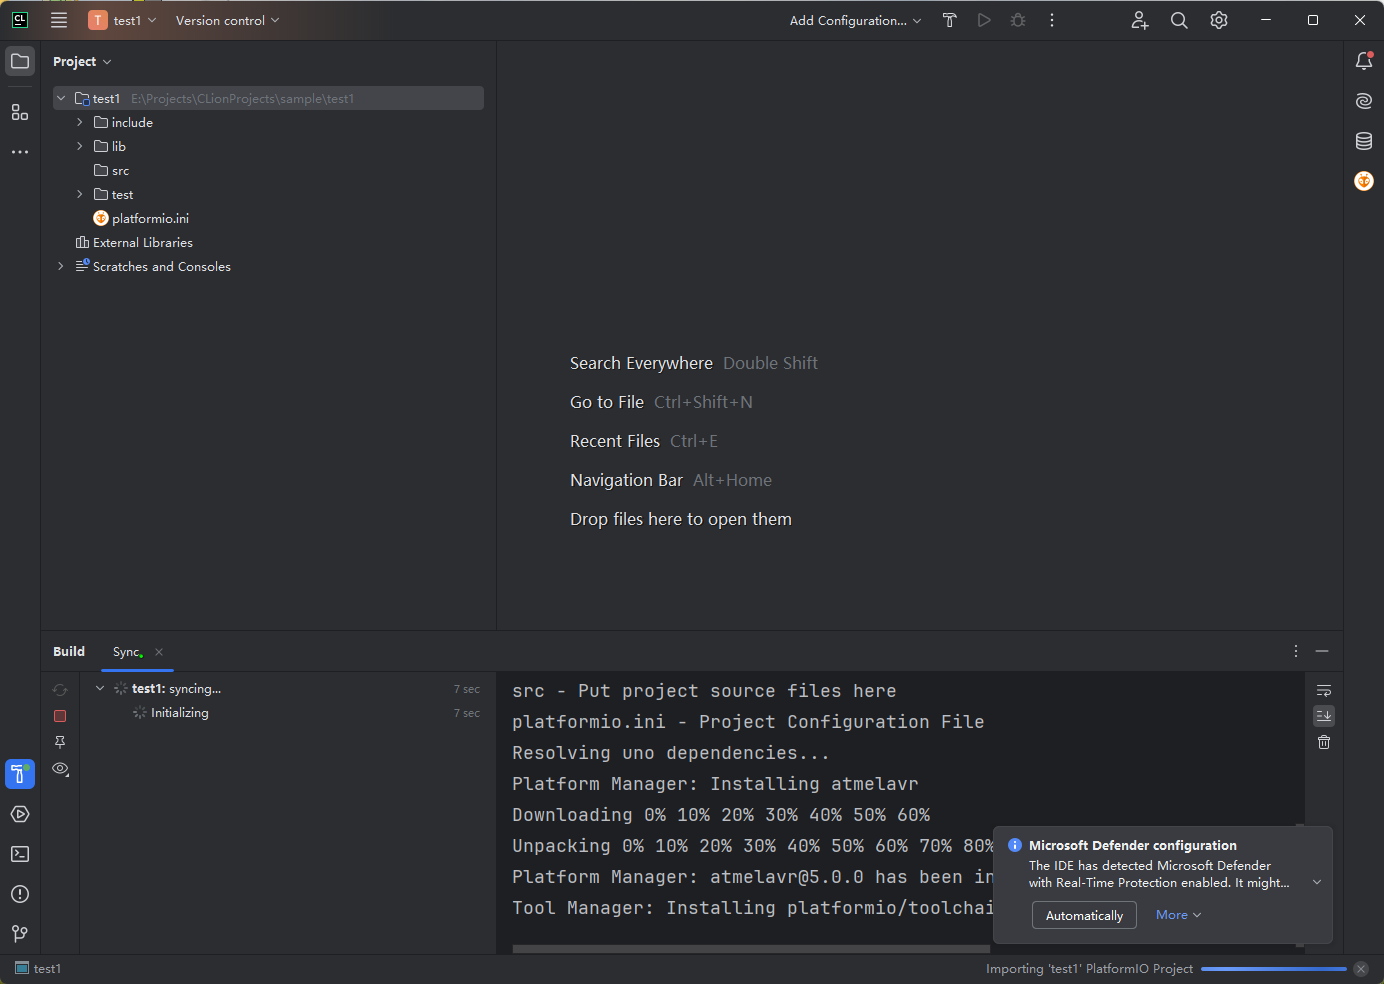Expand the test folder
The width and height of the screenshot is (1384, 984).
80,194
